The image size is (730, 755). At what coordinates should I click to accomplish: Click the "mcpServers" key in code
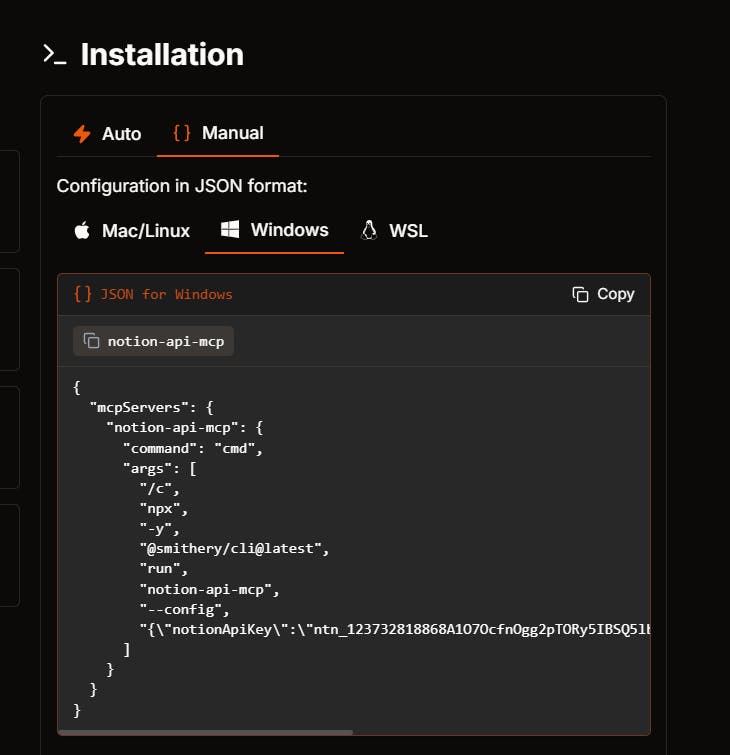(x=140, y=407)
